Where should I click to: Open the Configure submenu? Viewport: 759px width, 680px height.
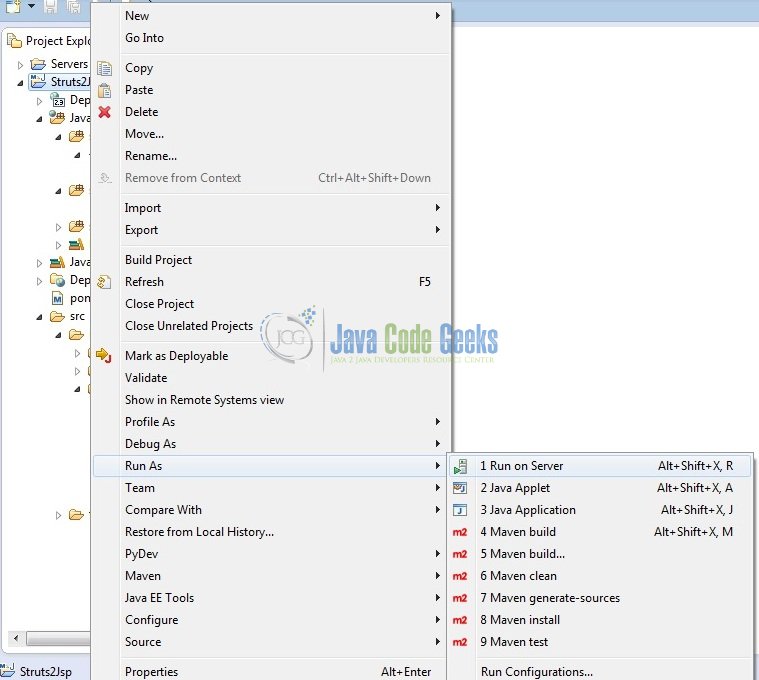tap(270, 620)
